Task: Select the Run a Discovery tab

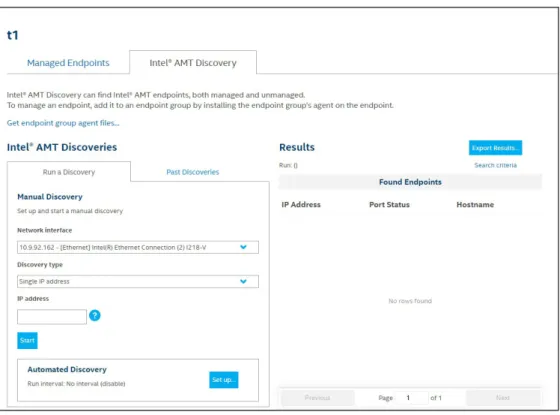Action: click(69, 172)
